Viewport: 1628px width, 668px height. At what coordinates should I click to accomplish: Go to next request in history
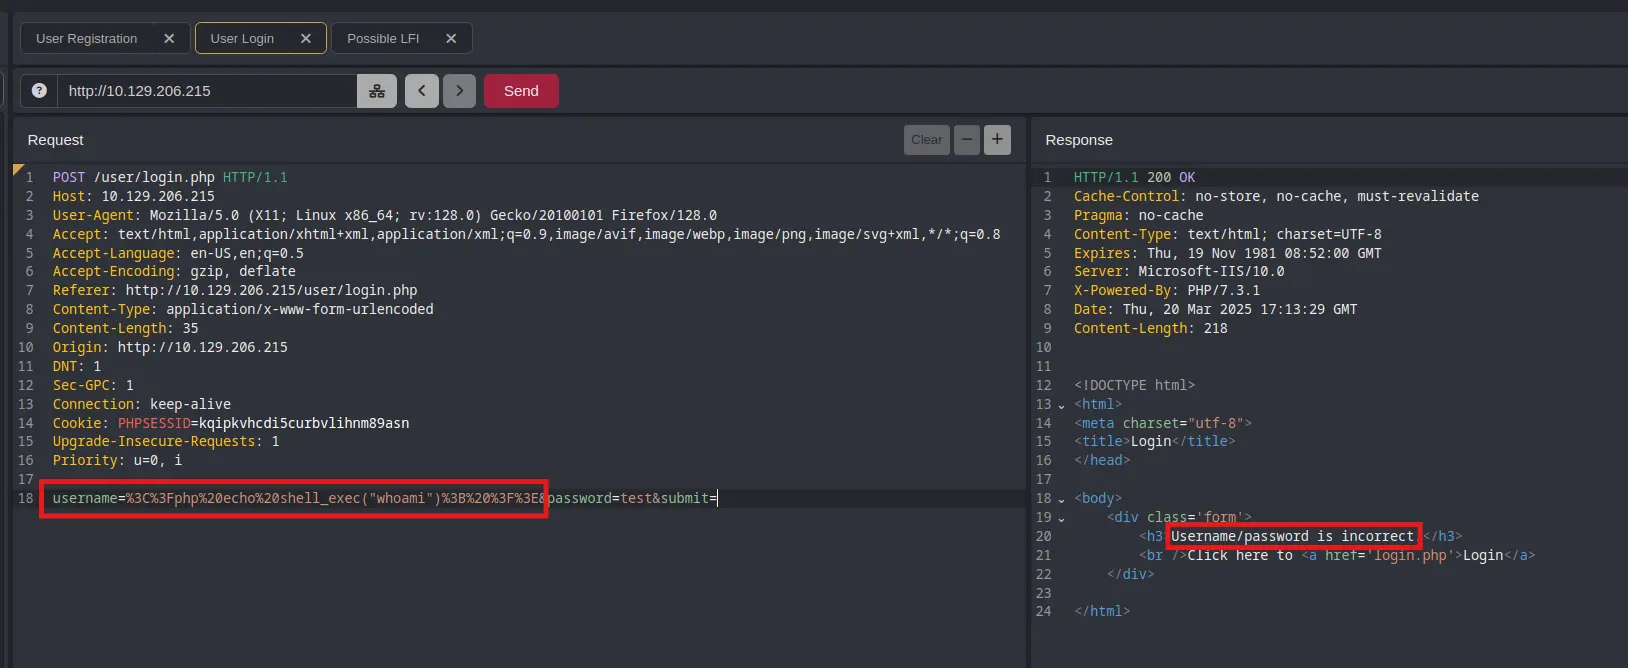pos(459,91)
